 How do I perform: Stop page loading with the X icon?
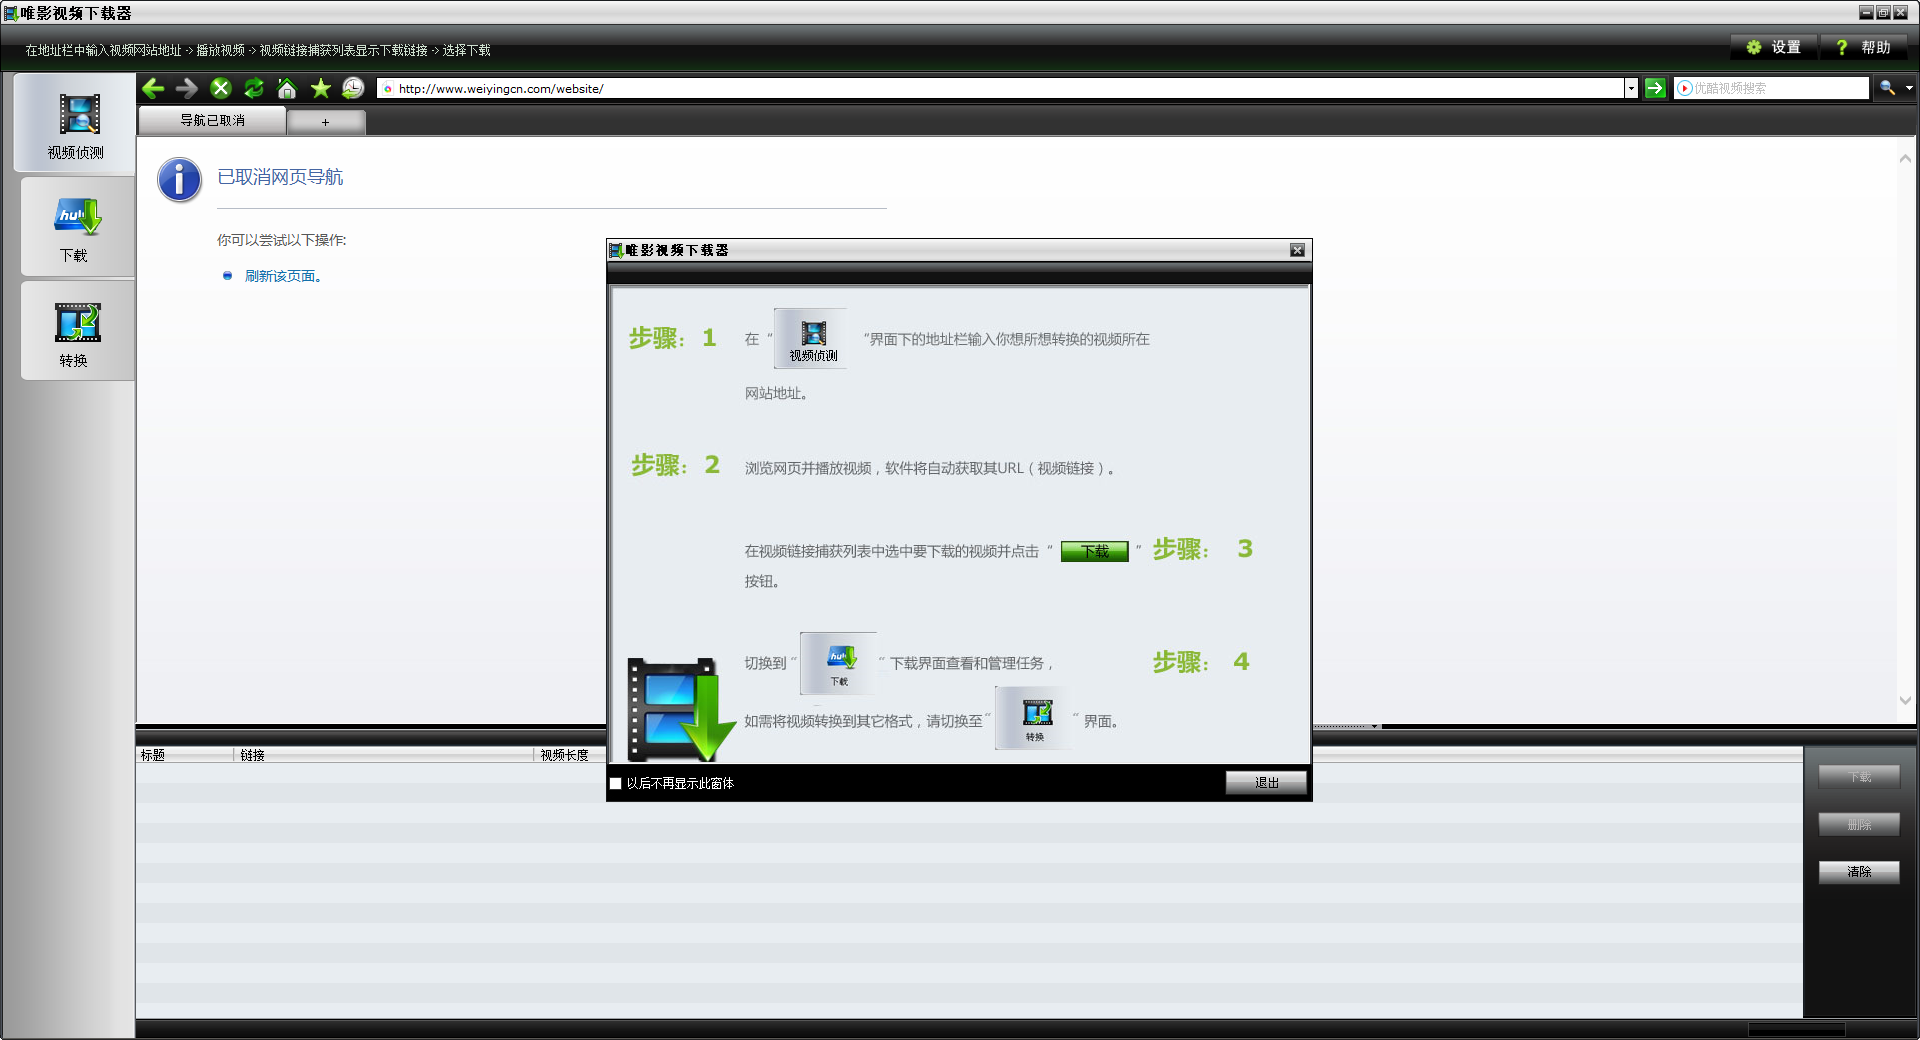tap(220, 88)
